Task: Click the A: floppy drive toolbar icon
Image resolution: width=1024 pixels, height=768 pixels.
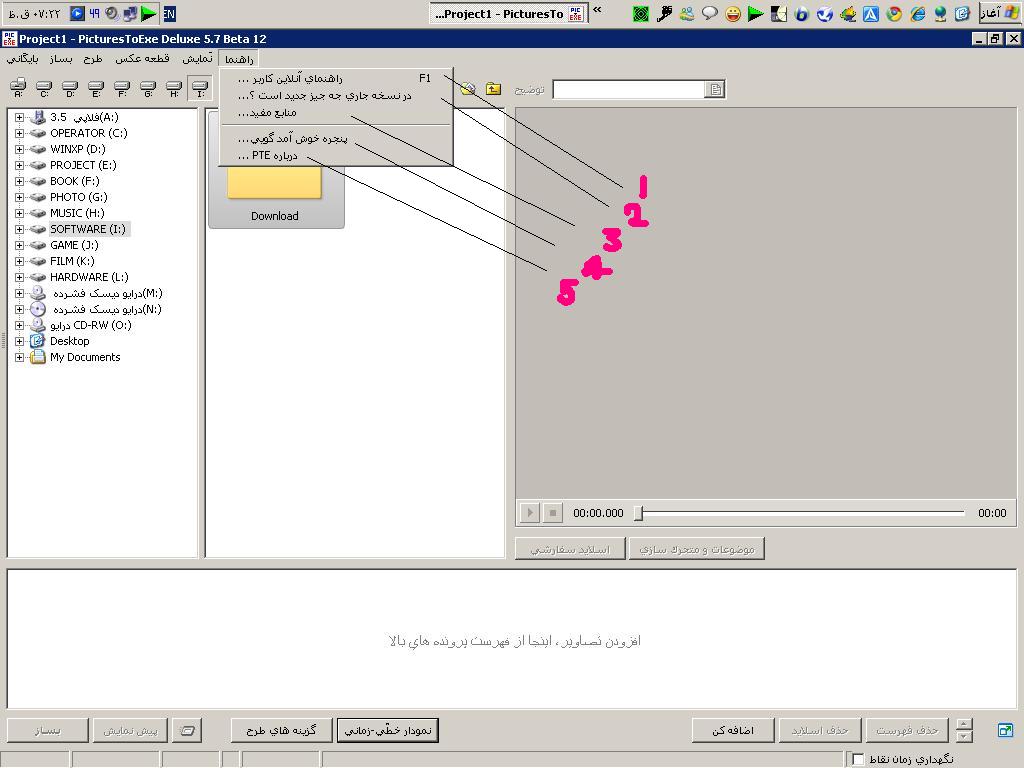Action: [x=18, y=89]
